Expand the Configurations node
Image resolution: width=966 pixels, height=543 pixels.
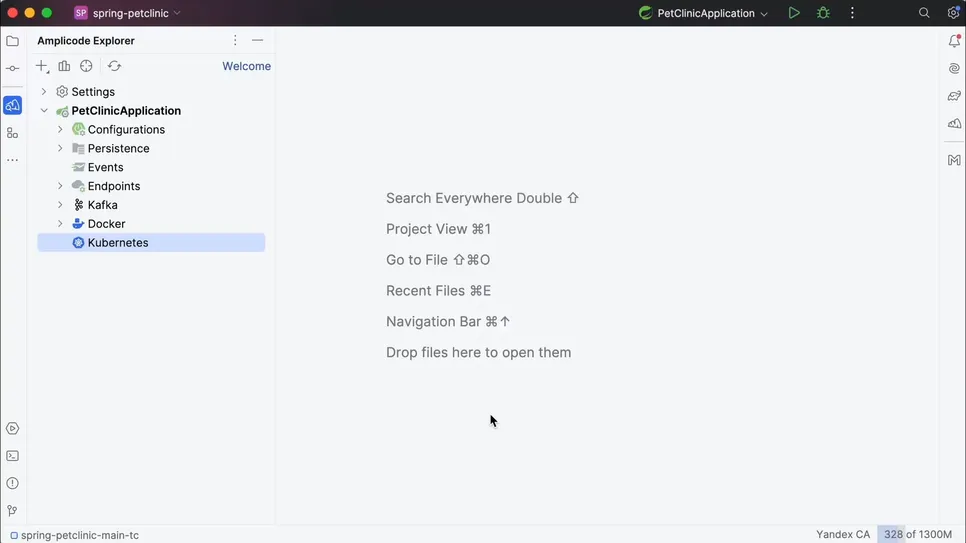tap(60, 129)
